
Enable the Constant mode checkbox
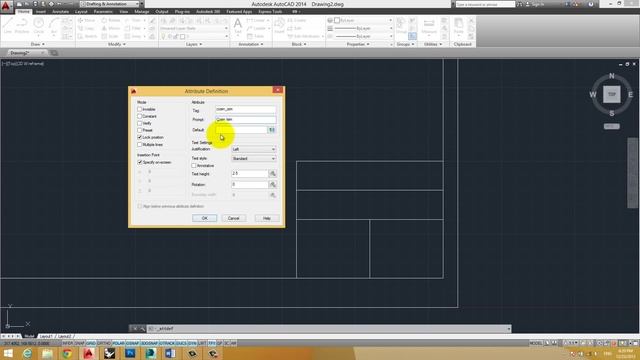pos(140,116)
